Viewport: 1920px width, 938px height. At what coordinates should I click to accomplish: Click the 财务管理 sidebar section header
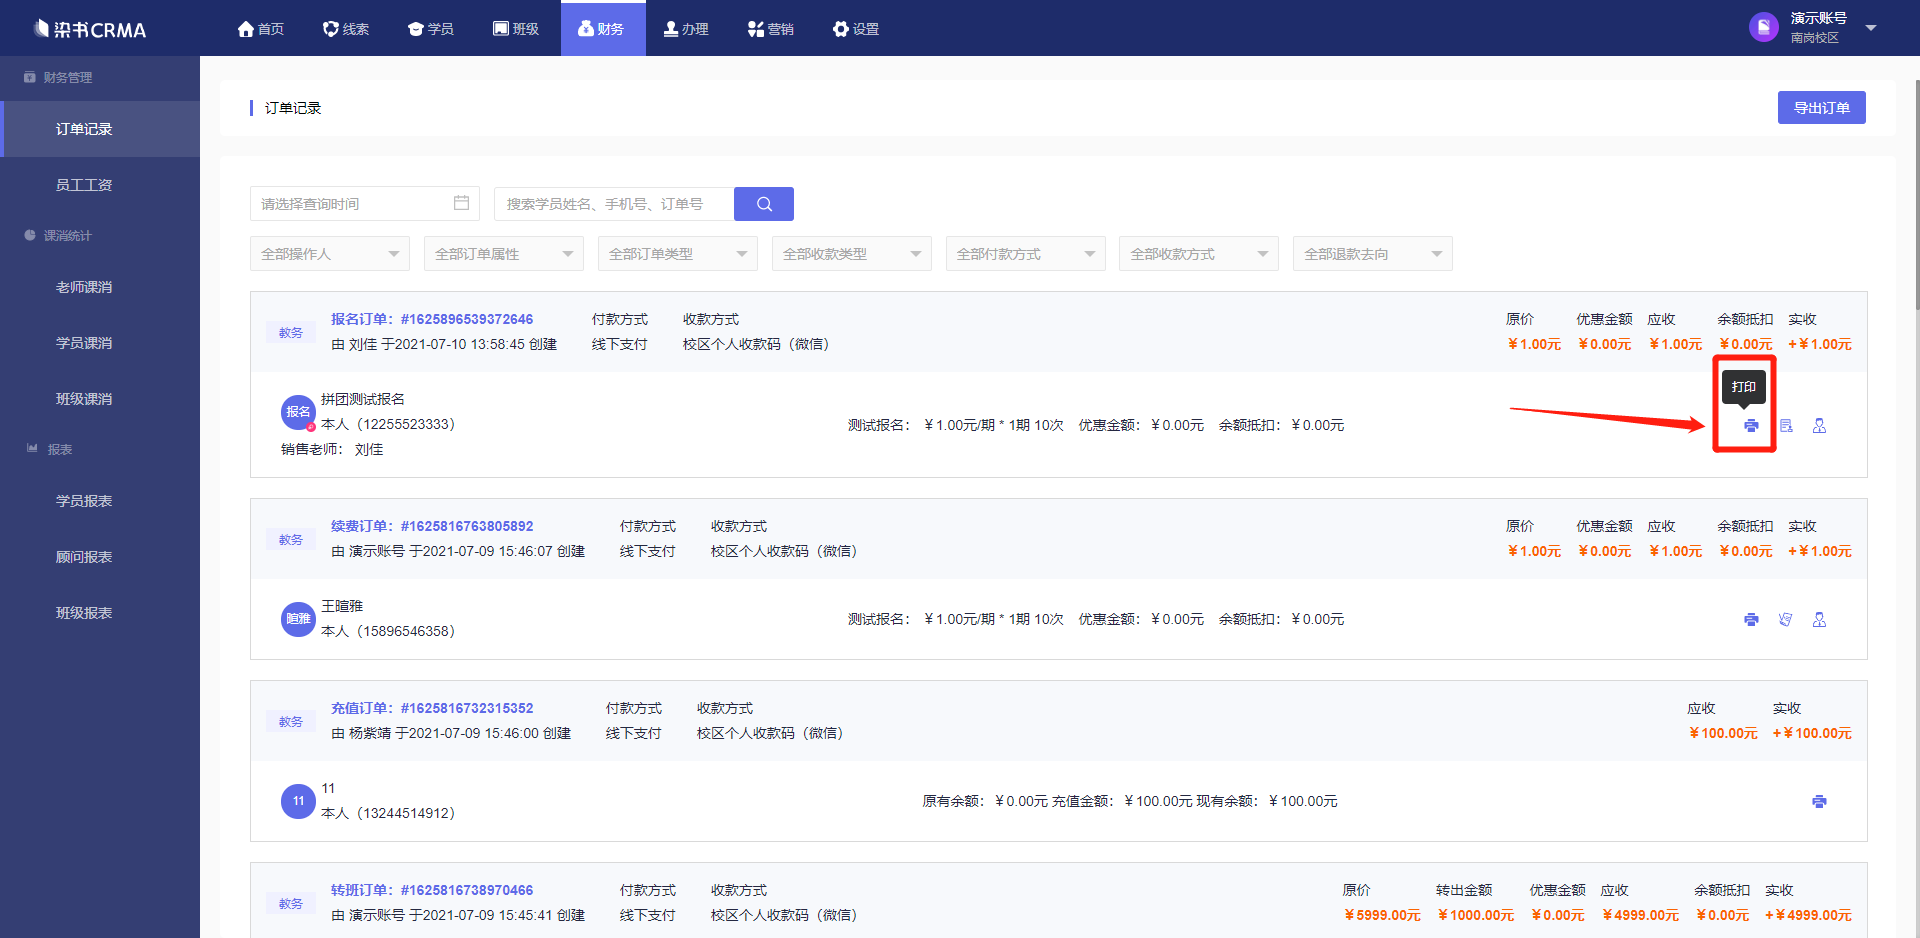pos(58,77)
